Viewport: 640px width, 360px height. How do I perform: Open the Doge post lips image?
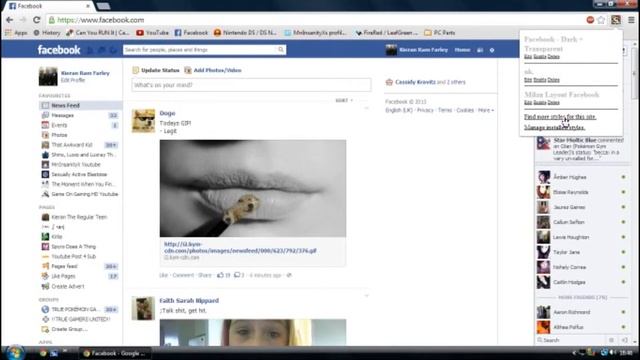tap(253, 189)
